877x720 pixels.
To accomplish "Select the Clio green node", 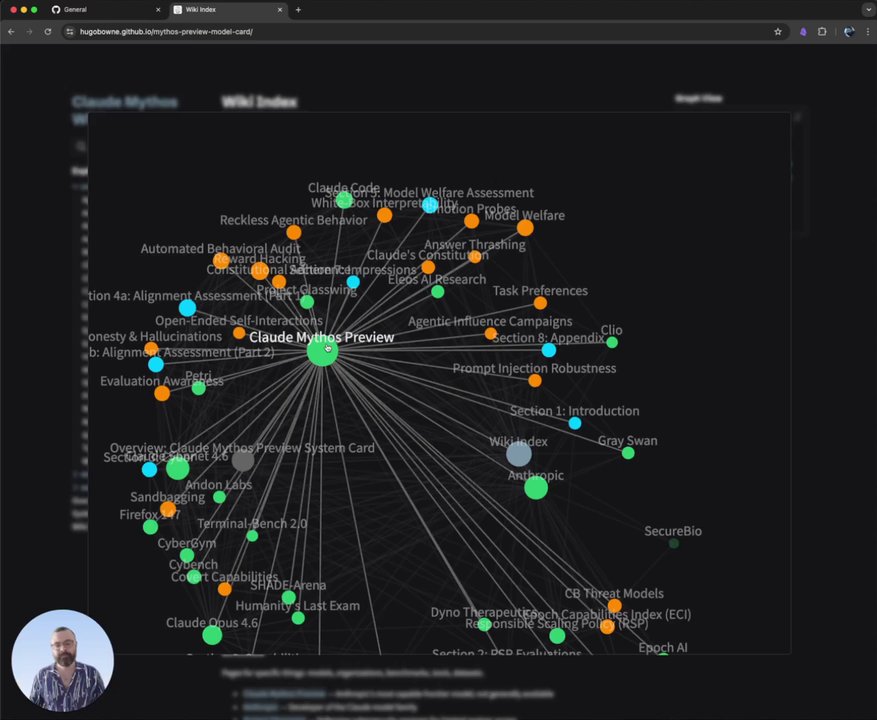I will coord(612,342).
